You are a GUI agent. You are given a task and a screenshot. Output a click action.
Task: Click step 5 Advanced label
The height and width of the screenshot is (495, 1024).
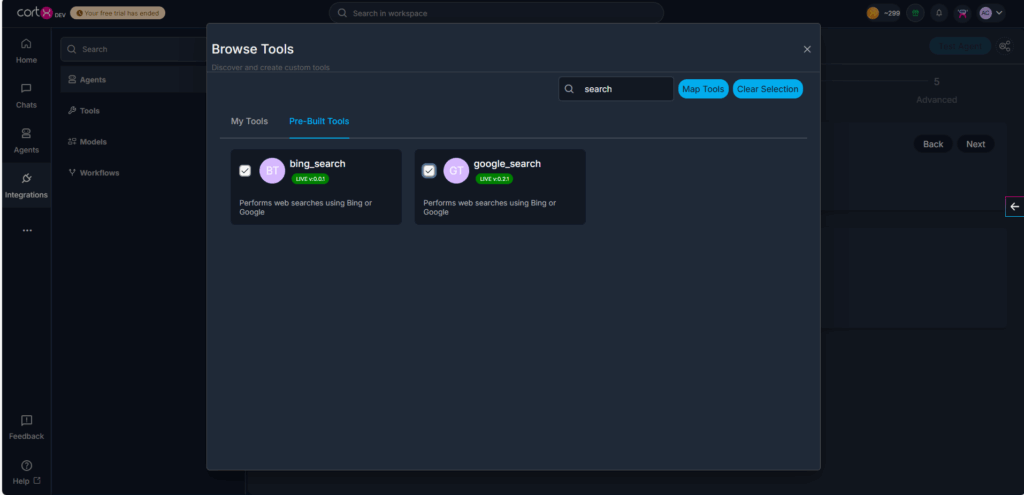coord(936,100)
